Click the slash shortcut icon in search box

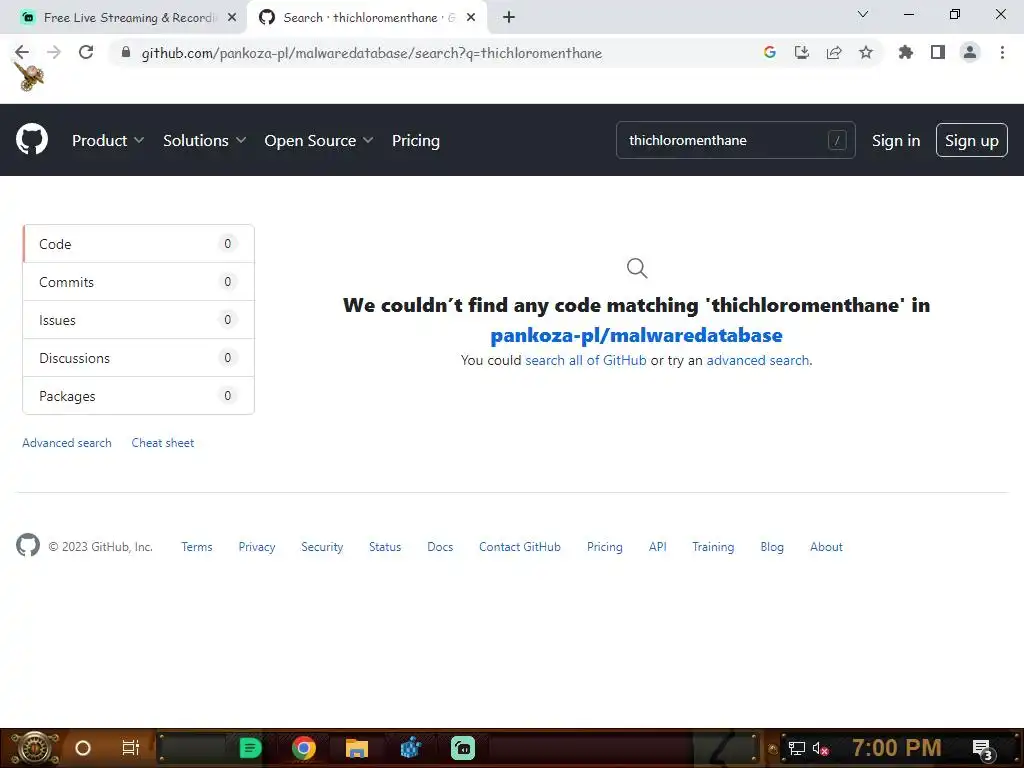tap(837, 140)
